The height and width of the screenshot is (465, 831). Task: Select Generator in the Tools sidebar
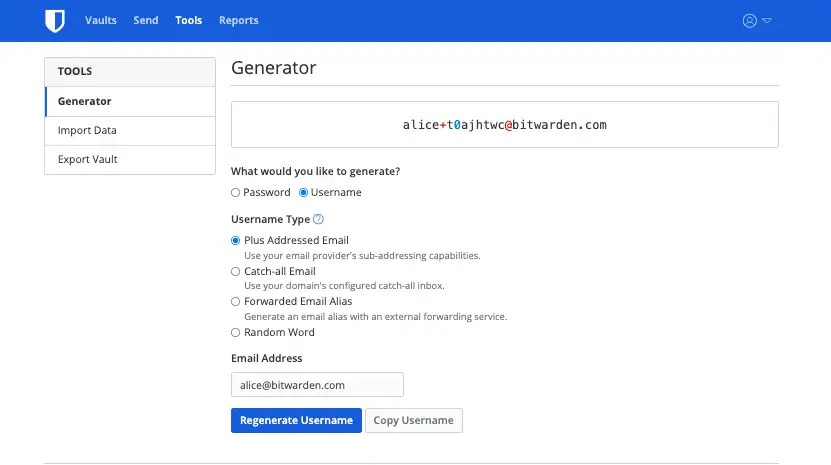click(x=130, y=101)
